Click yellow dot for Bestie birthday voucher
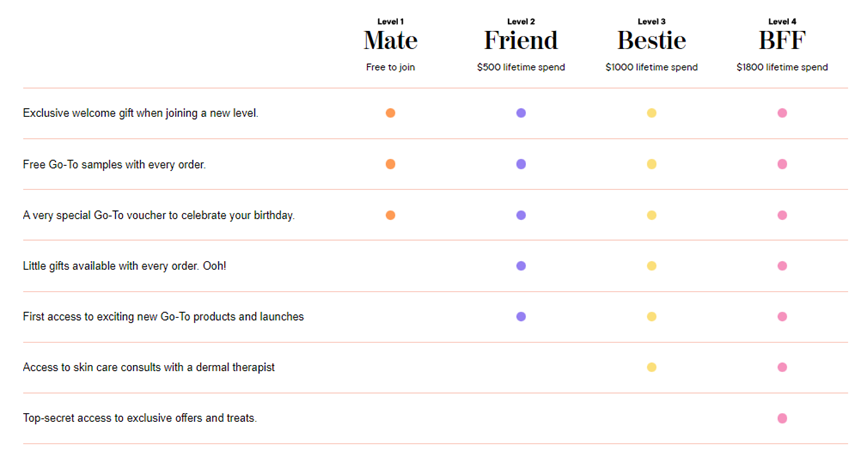Image resolution: width=867 pixels, height=457 pixels. coord(651,215)
